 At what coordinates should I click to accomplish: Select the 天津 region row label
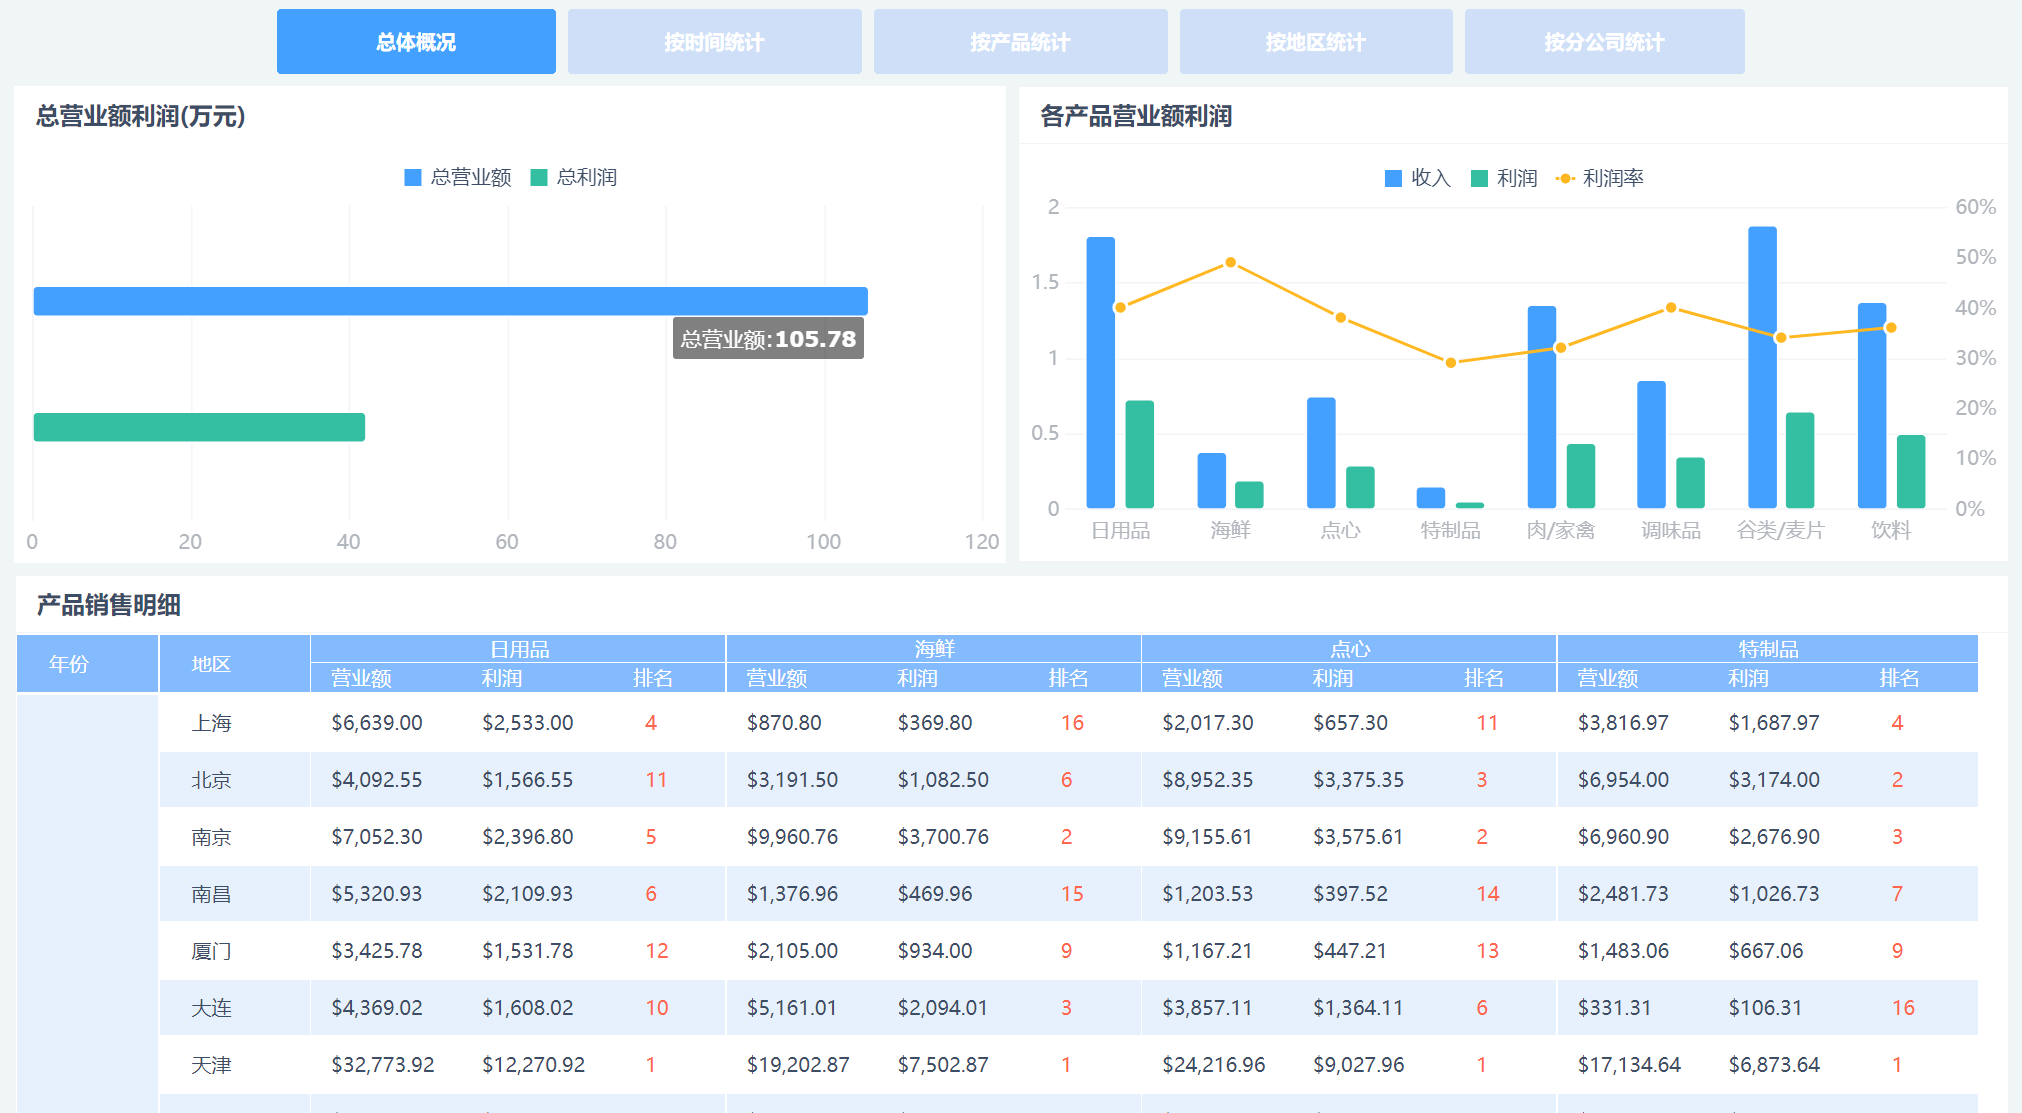click(211, 1065)
